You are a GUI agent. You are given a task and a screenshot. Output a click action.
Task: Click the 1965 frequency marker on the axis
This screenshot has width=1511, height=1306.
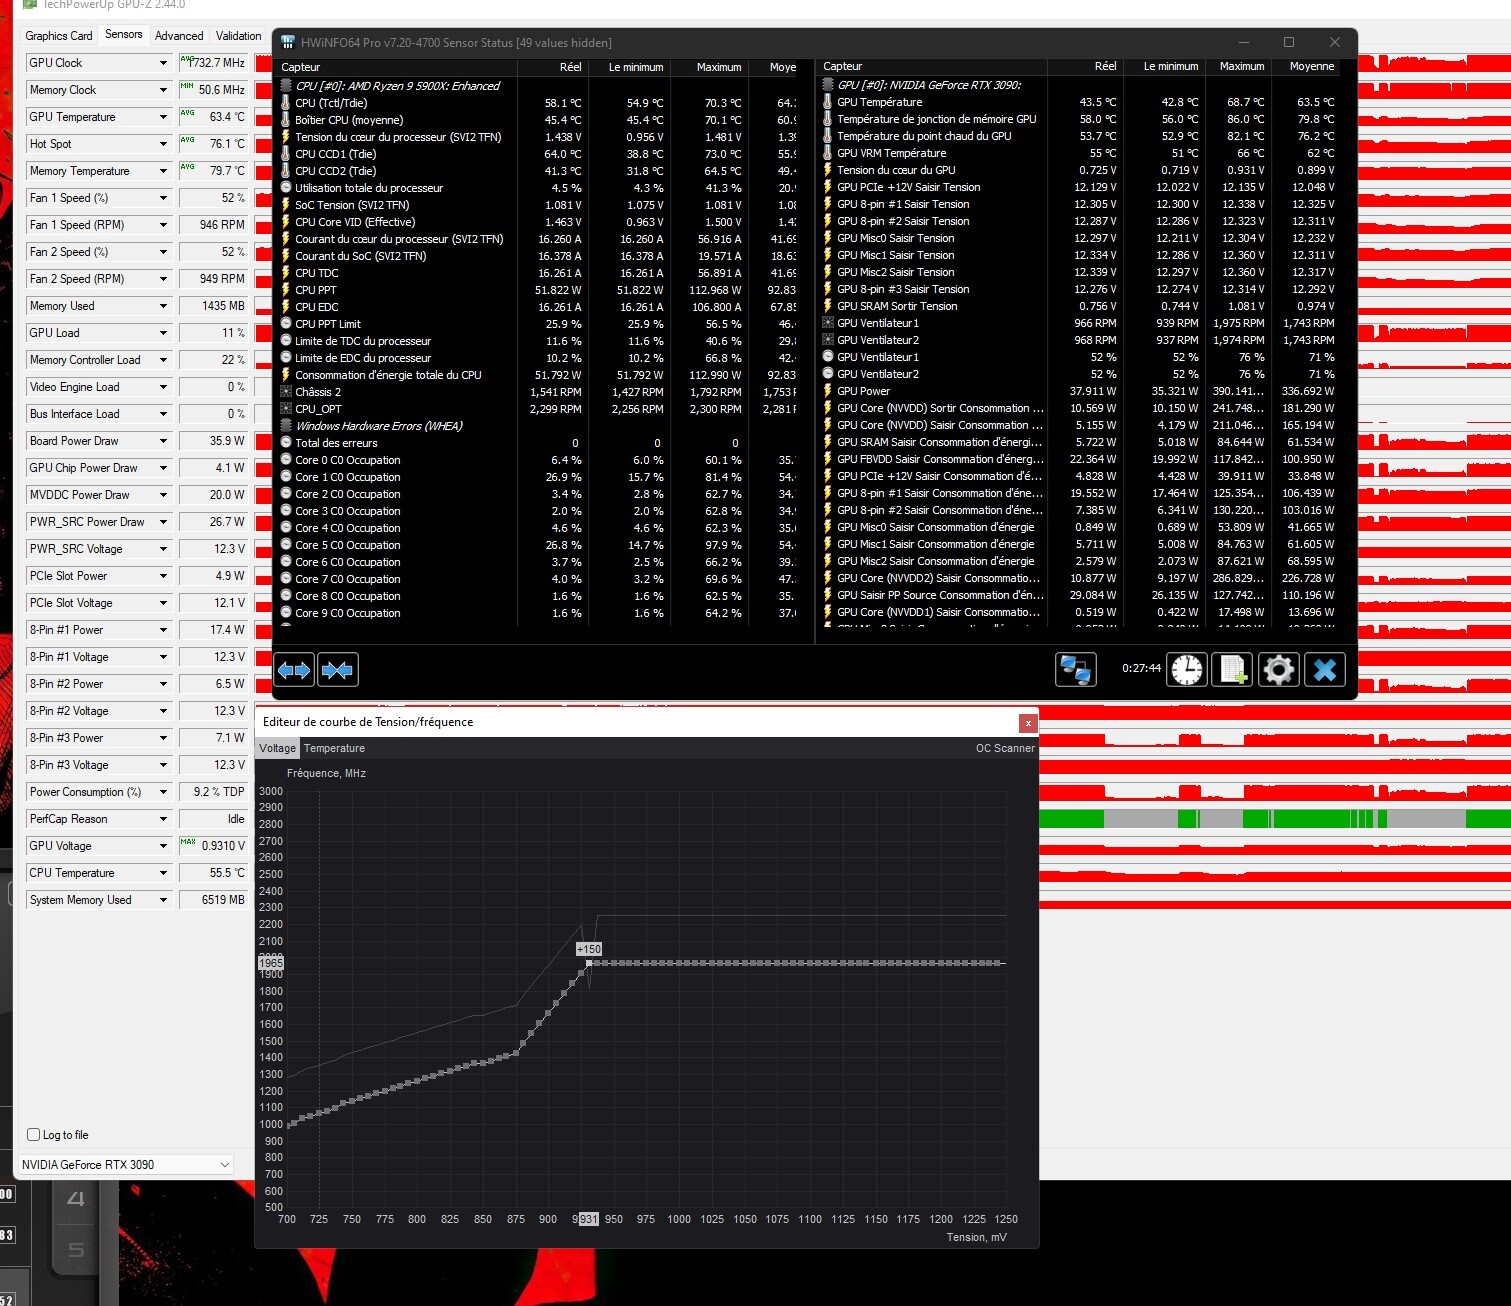pos(271,963)
